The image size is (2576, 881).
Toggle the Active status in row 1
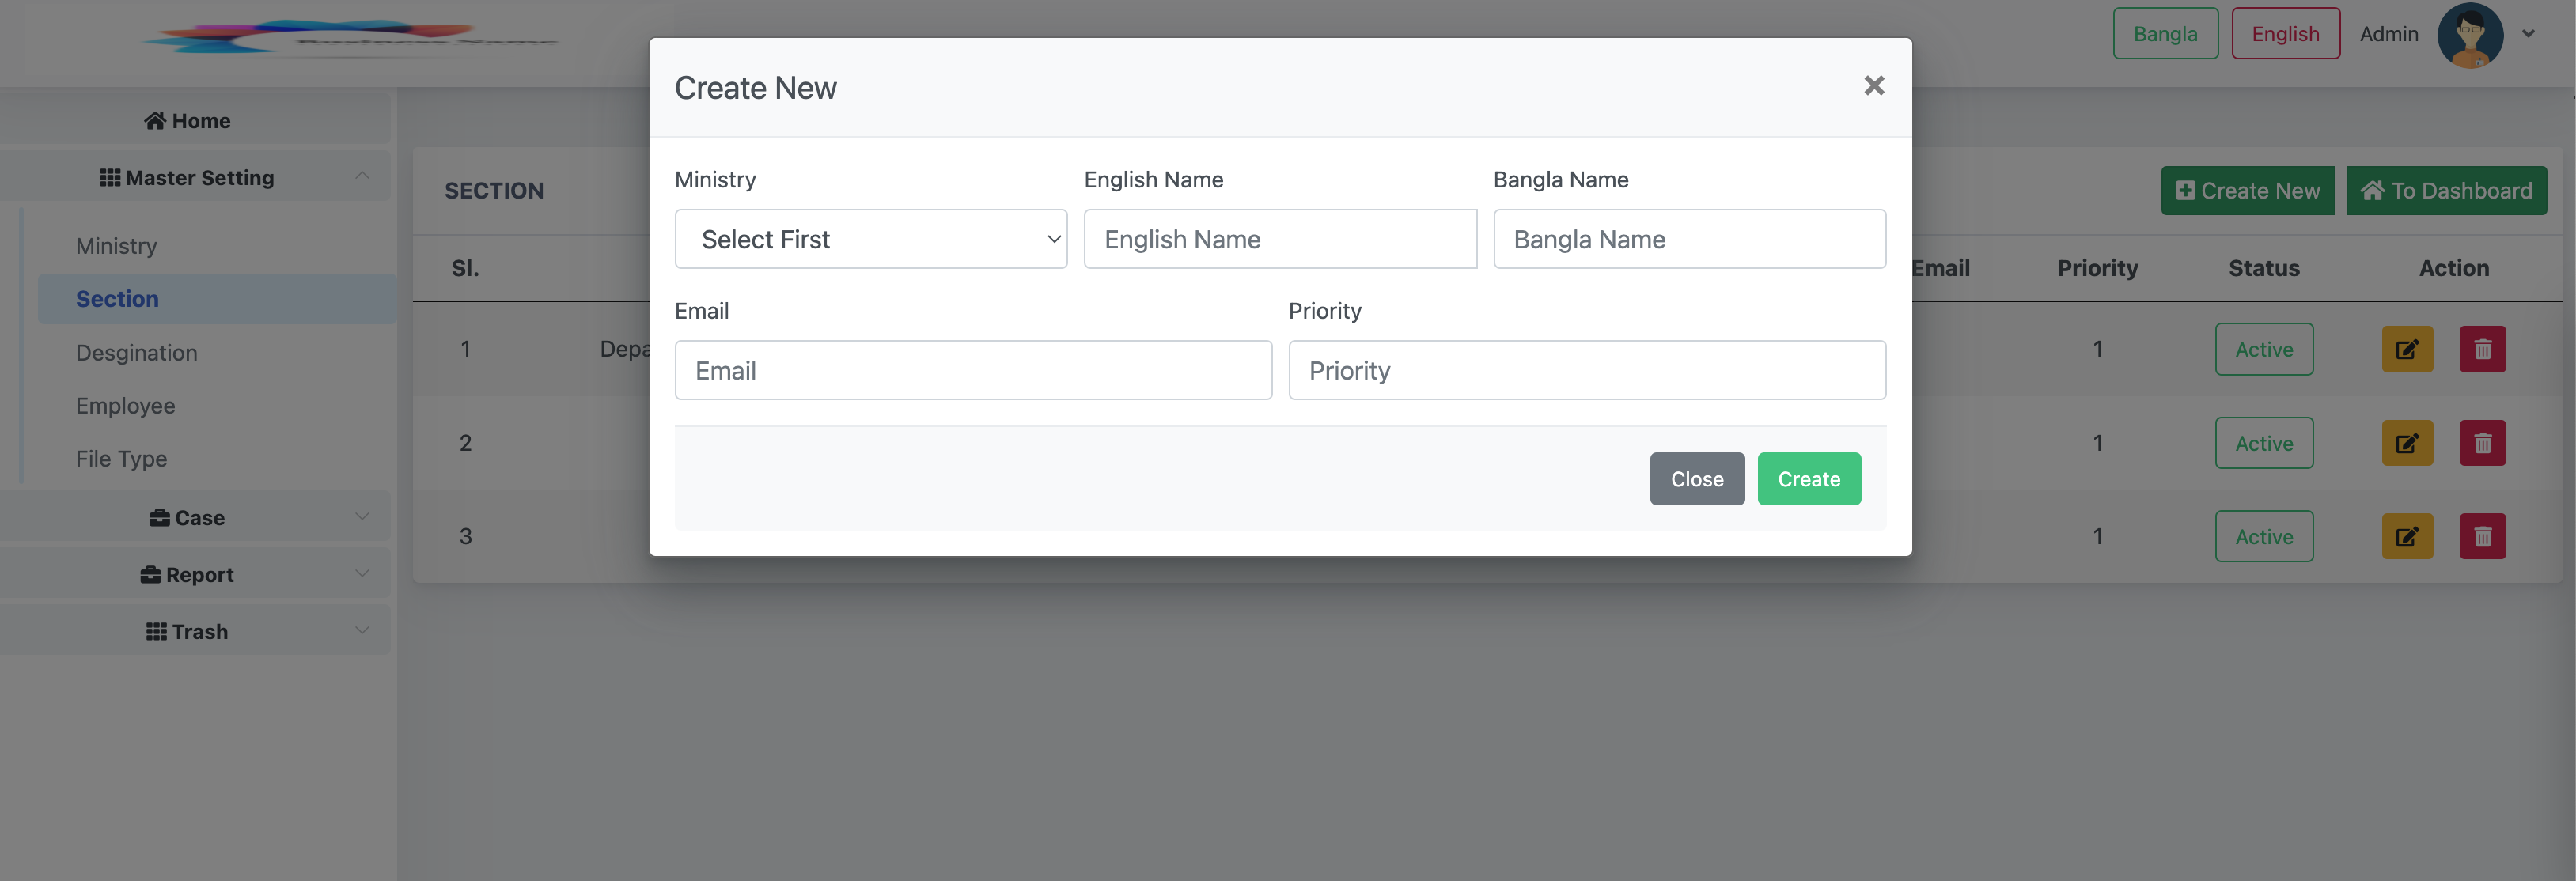[x=2263, y=349]
